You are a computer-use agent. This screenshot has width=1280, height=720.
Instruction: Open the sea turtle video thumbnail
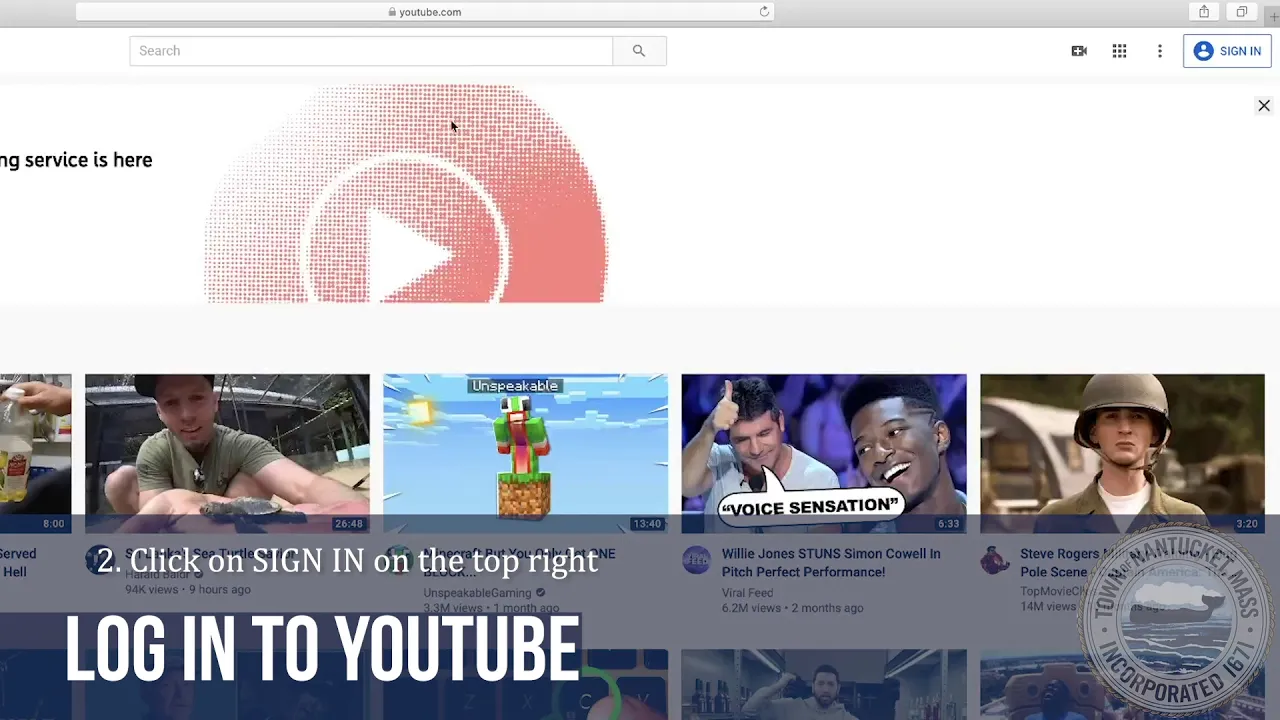227,454
